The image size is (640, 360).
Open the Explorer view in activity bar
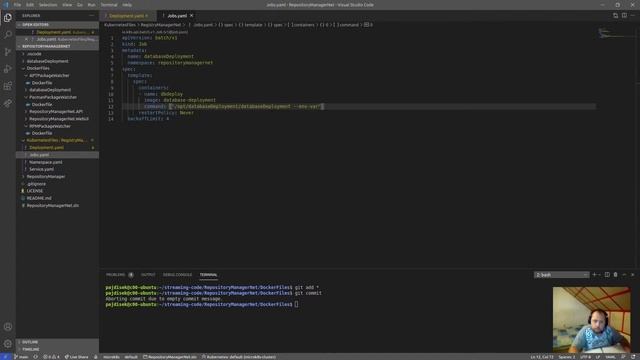8,18
